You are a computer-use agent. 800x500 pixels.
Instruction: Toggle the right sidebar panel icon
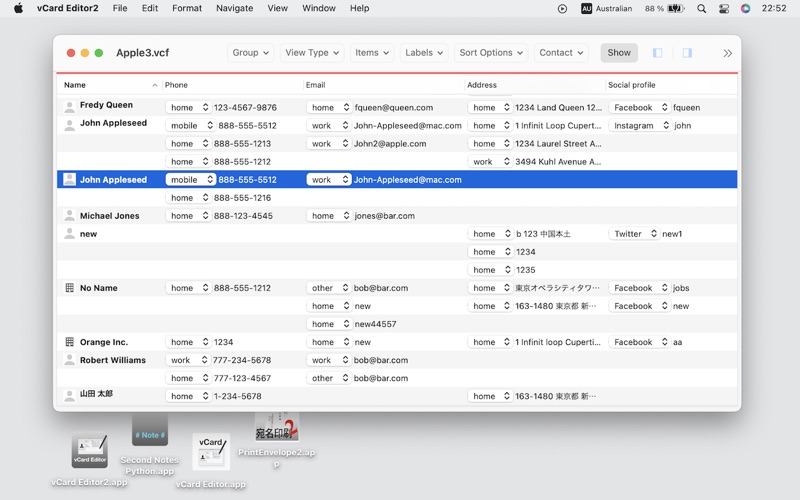[x=687, y=53]
